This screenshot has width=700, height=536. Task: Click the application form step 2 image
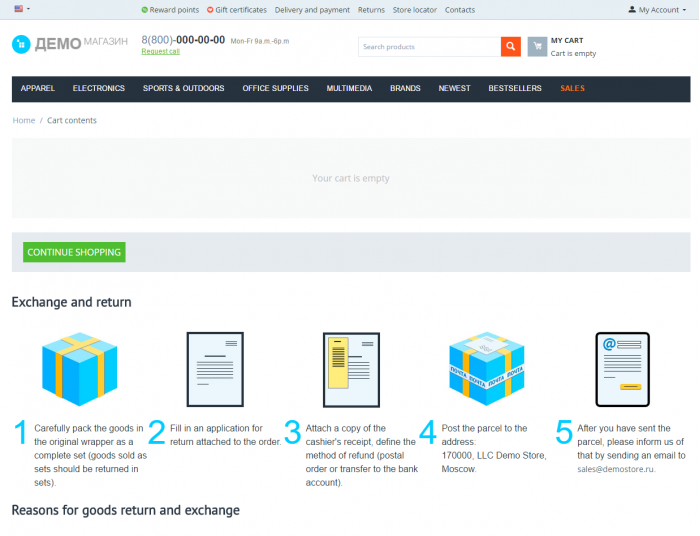215,369
